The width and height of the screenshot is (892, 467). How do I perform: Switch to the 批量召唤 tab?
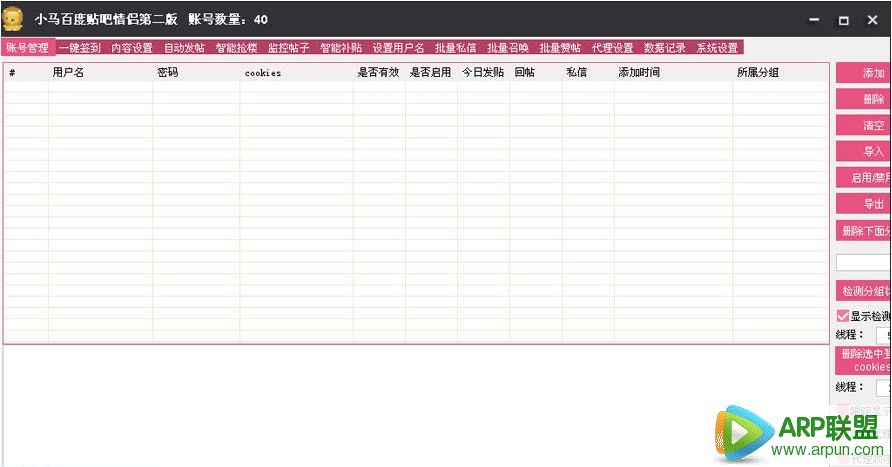coord(508,48)
